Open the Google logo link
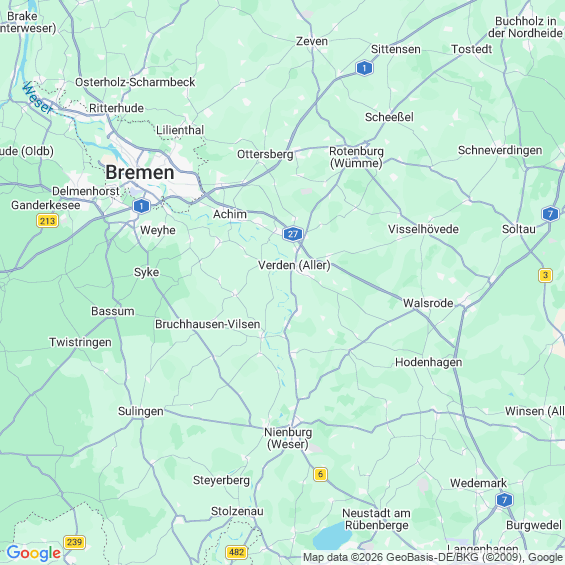 coord(34,553)
